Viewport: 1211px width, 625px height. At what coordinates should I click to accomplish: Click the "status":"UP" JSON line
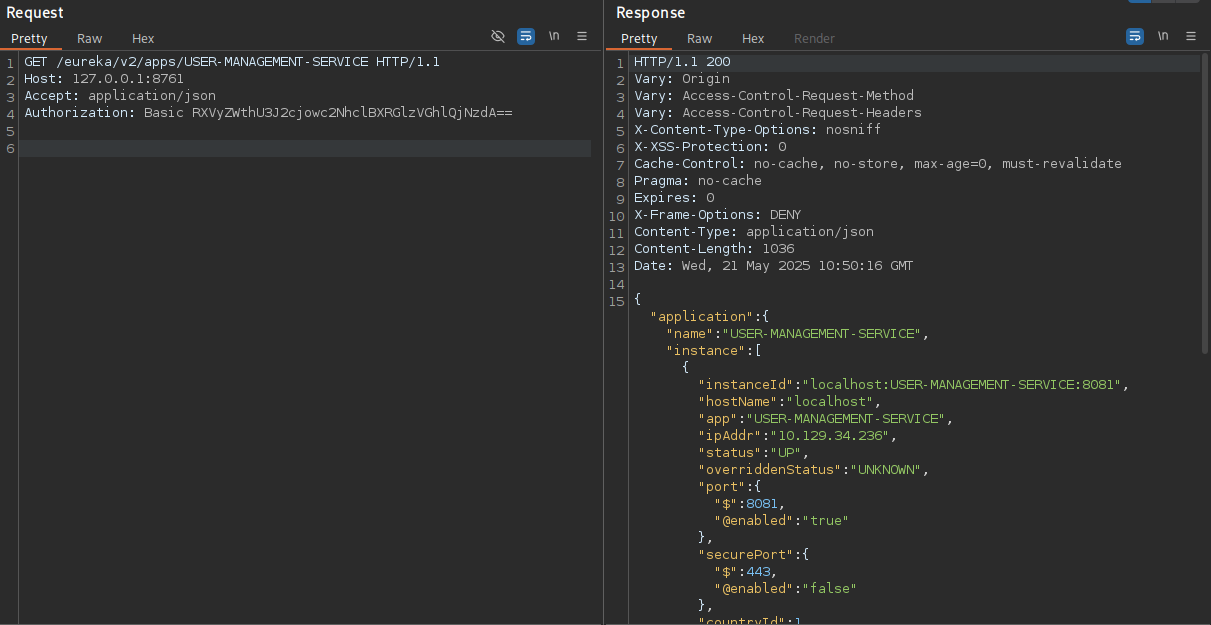click(752, 453)
